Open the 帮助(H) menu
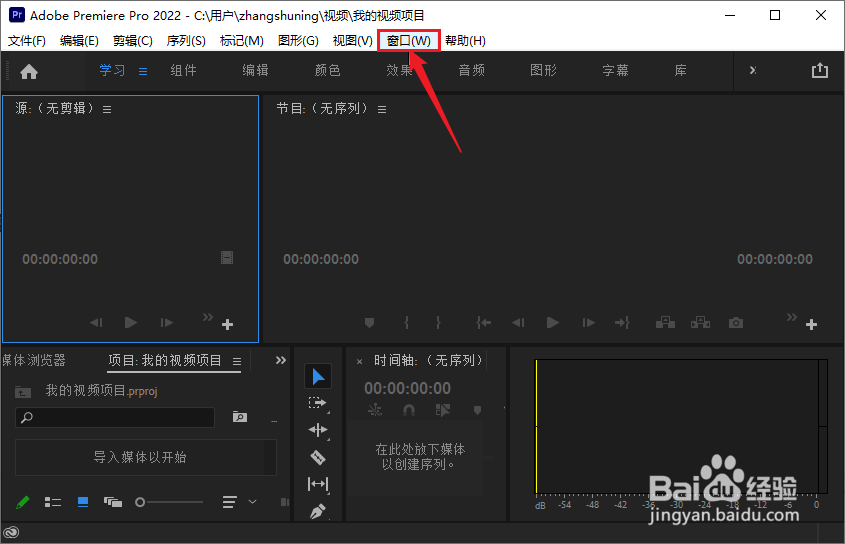This screenshot has width=845, height=544. tap(465, 41)
